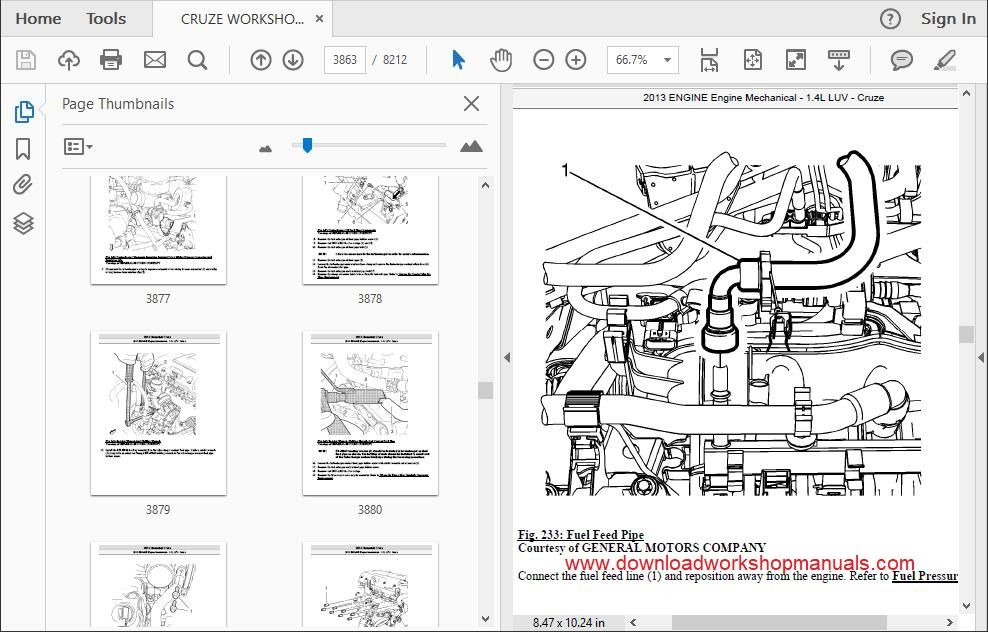Click document horizontal scroll left arrow
The image size is (988, 632).
click(x=633, y=623)
